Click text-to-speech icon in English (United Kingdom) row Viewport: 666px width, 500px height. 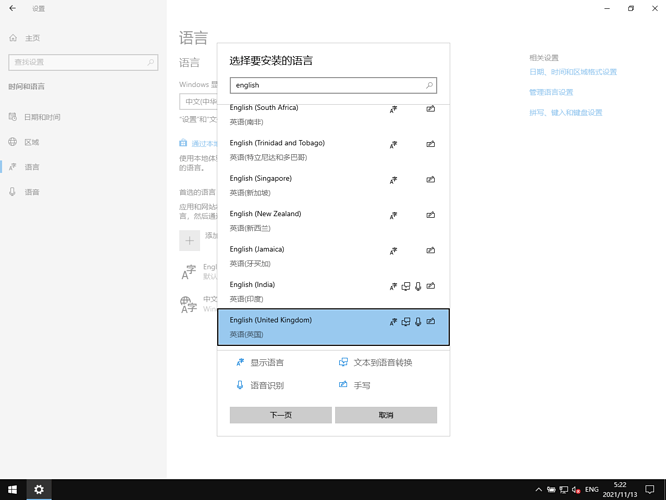point(406,322)
